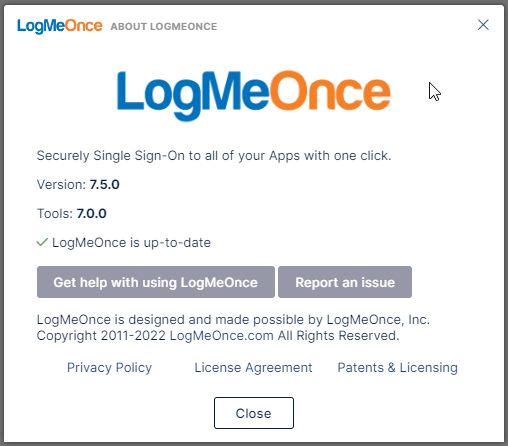508x446 pixels.
Task: Open the Privacy Policy link
Action: click(109, 368)
